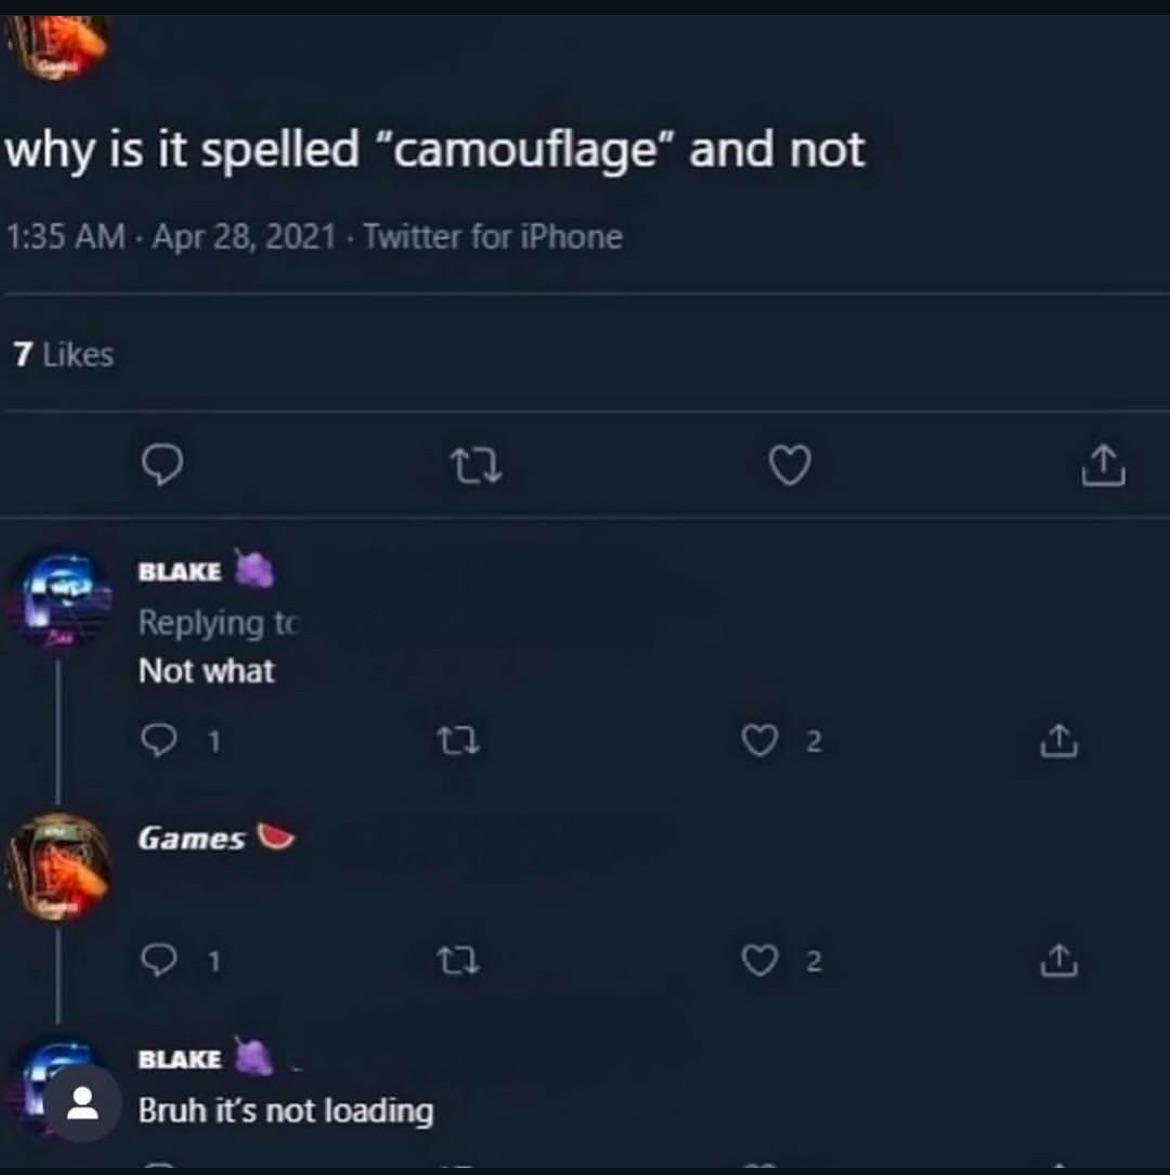Reply to the Games watermelon tweet
The width and height of the screenshot is (1170, 1175).
pos(158,961)
